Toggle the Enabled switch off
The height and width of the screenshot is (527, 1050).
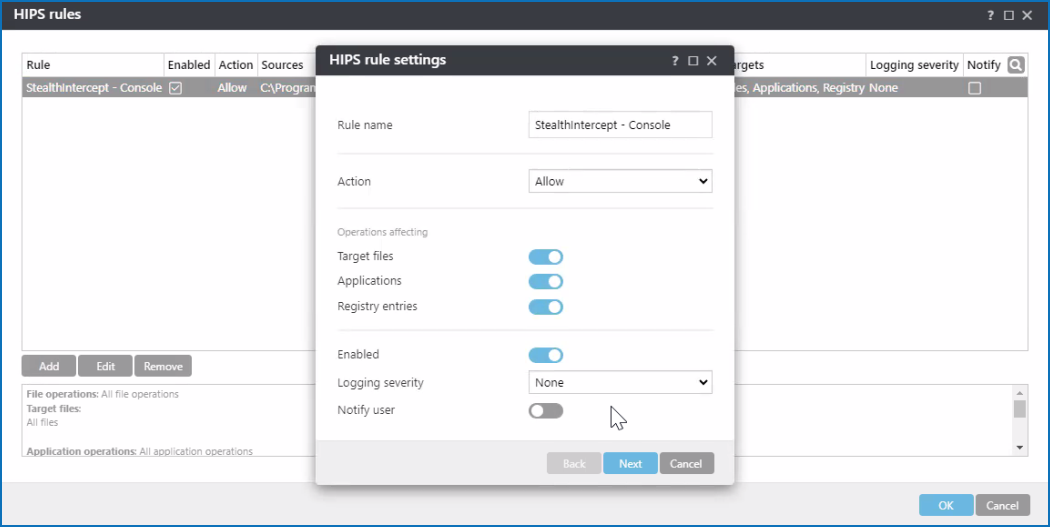click(x=546, y=355)
